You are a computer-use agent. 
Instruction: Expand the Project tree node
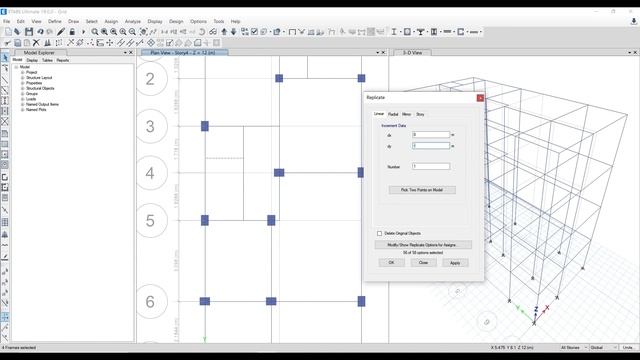(x=22, y=72)
